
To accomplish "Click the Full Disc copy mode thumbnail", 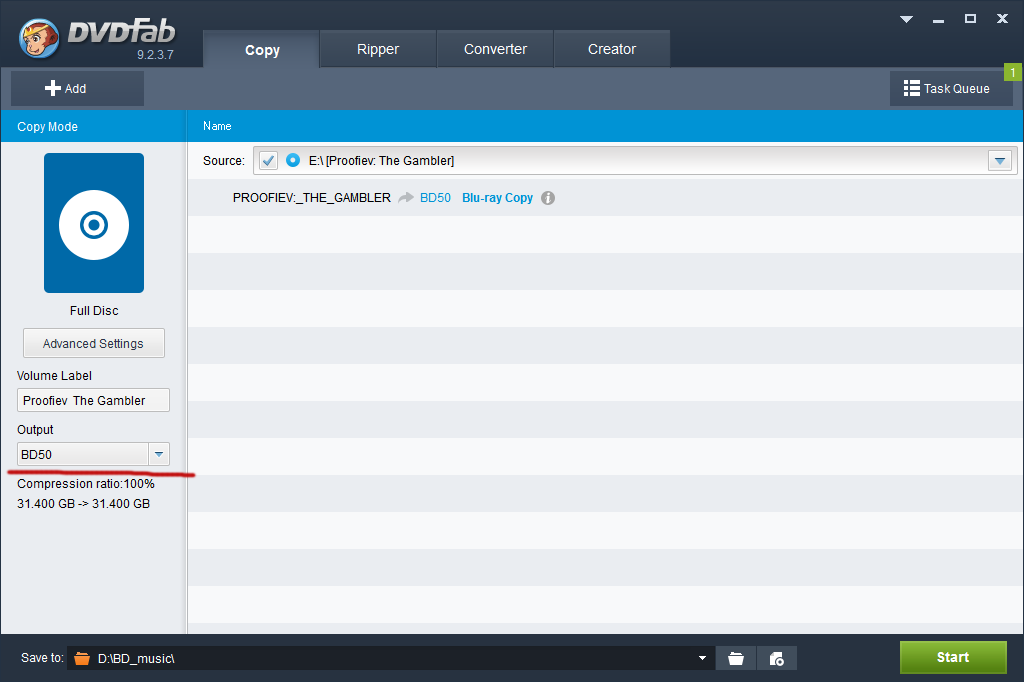I will [94, 223].
